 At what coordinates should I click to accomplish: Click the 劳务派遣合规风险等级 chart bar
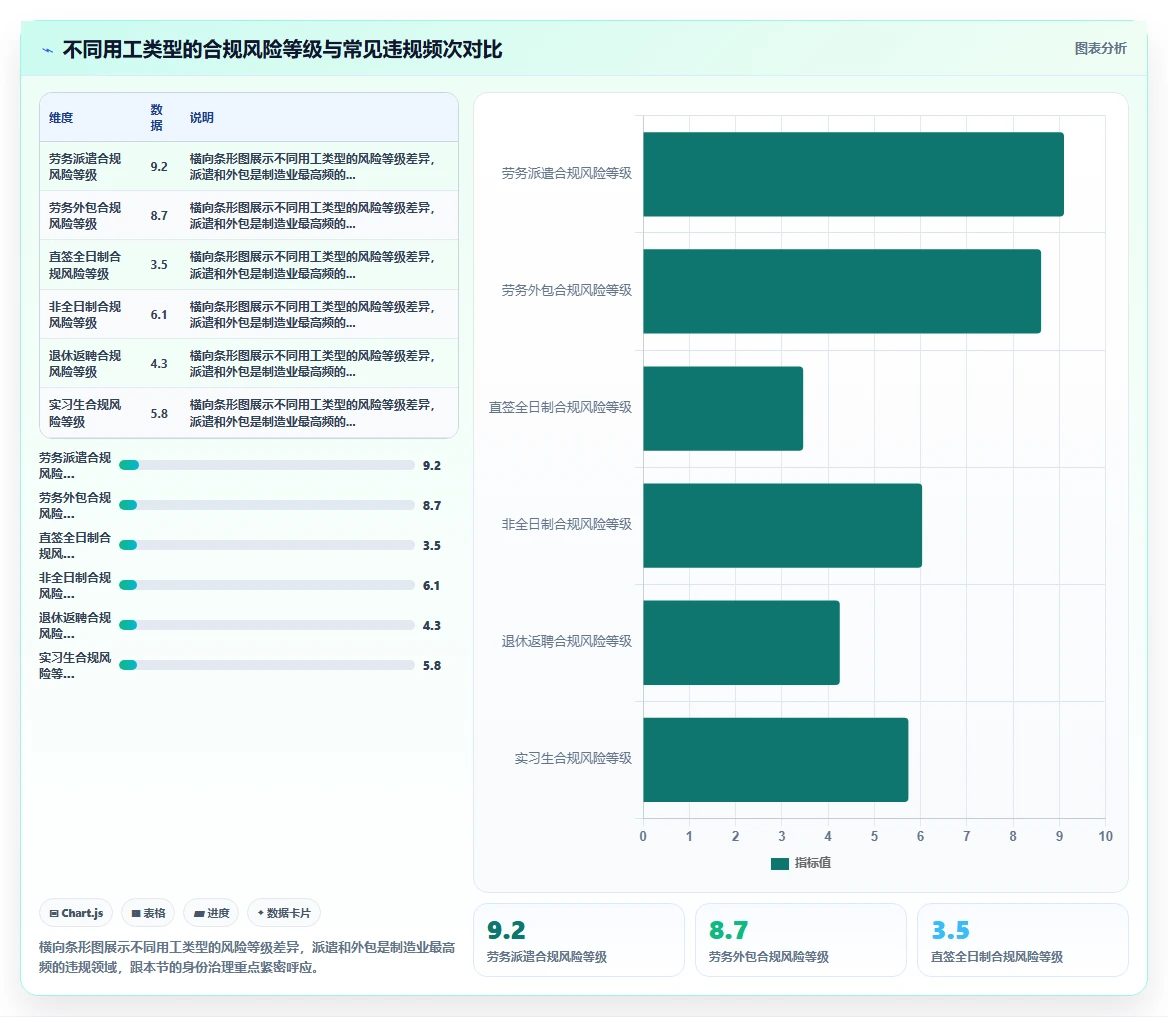853,174
